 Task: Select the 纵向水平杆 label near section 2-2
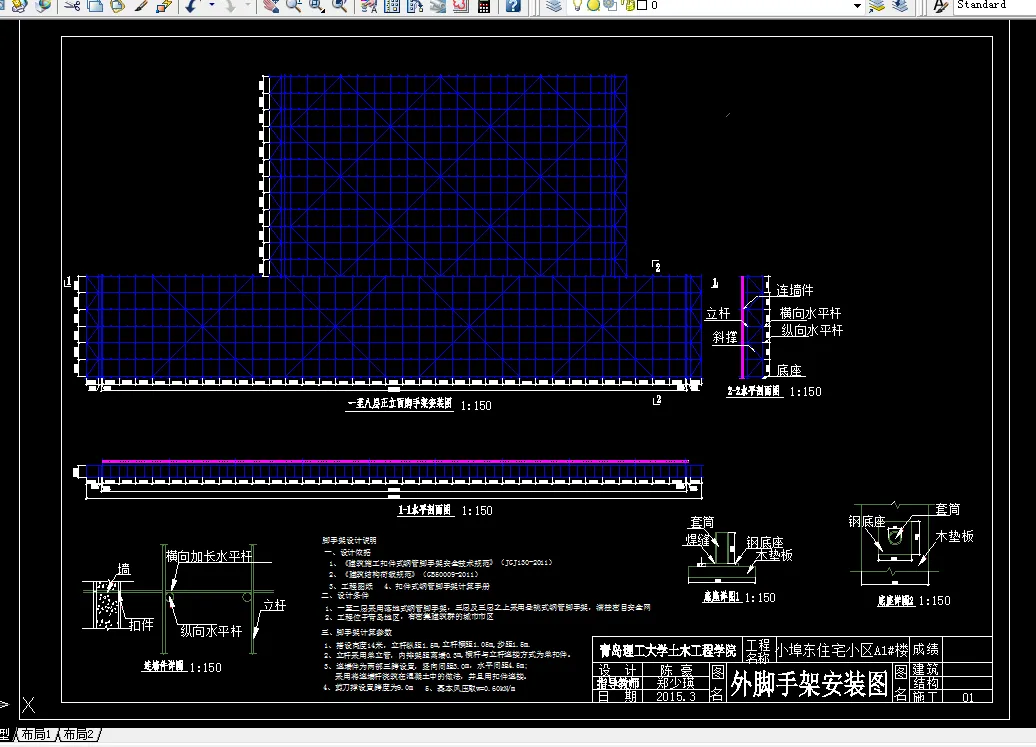(x=812, y=330)
